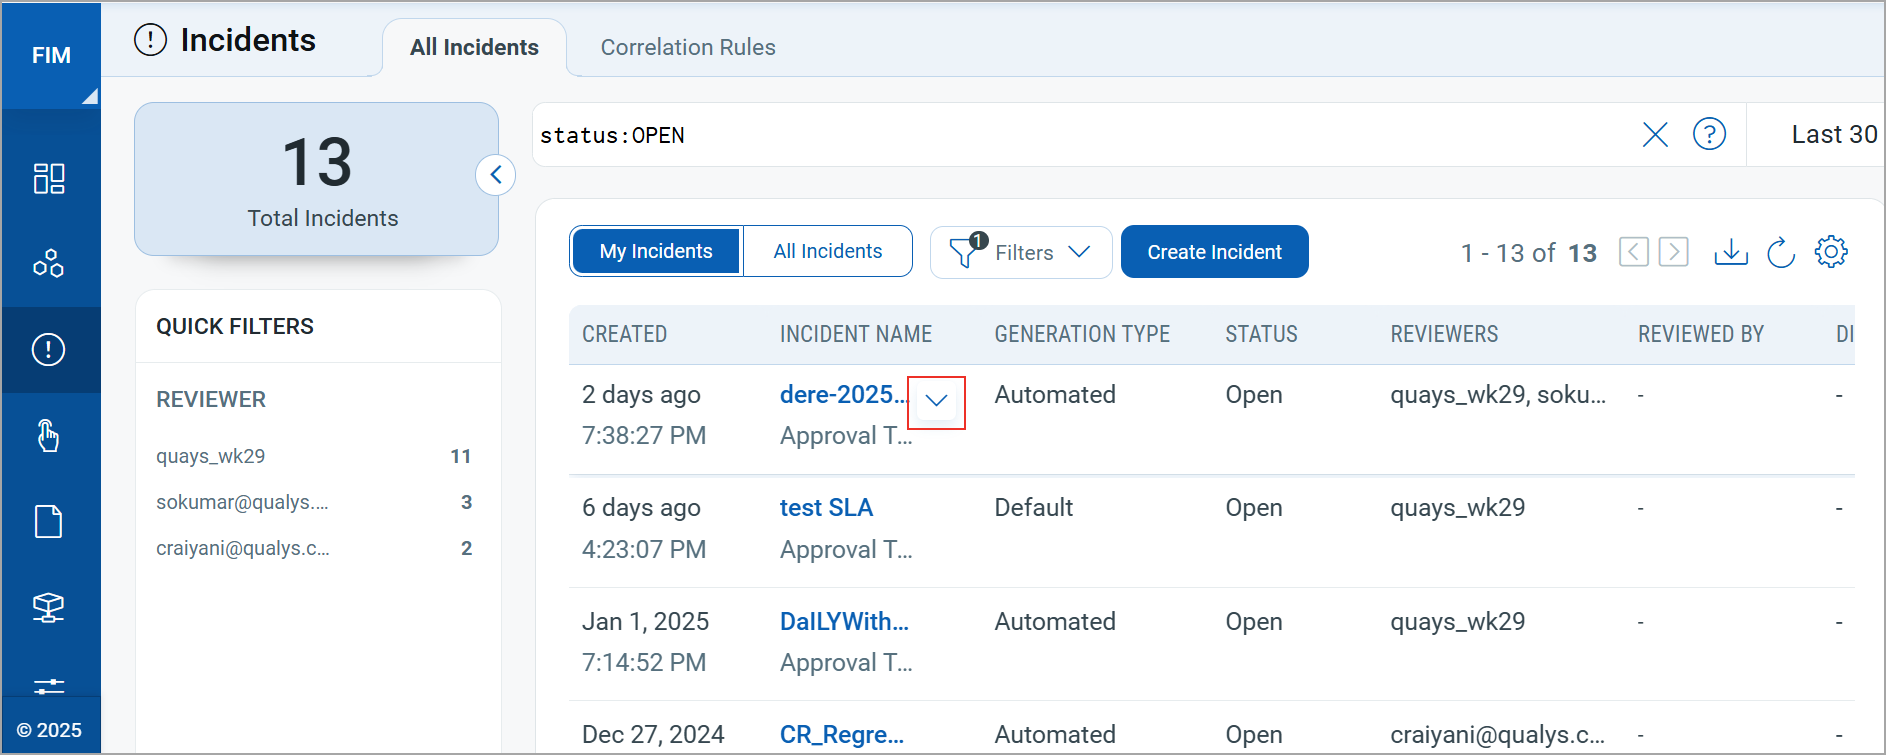Go to next page of incidents
Viewport: 1886px width, 755px height.
pyautogui.click(x=1673, y=252)
